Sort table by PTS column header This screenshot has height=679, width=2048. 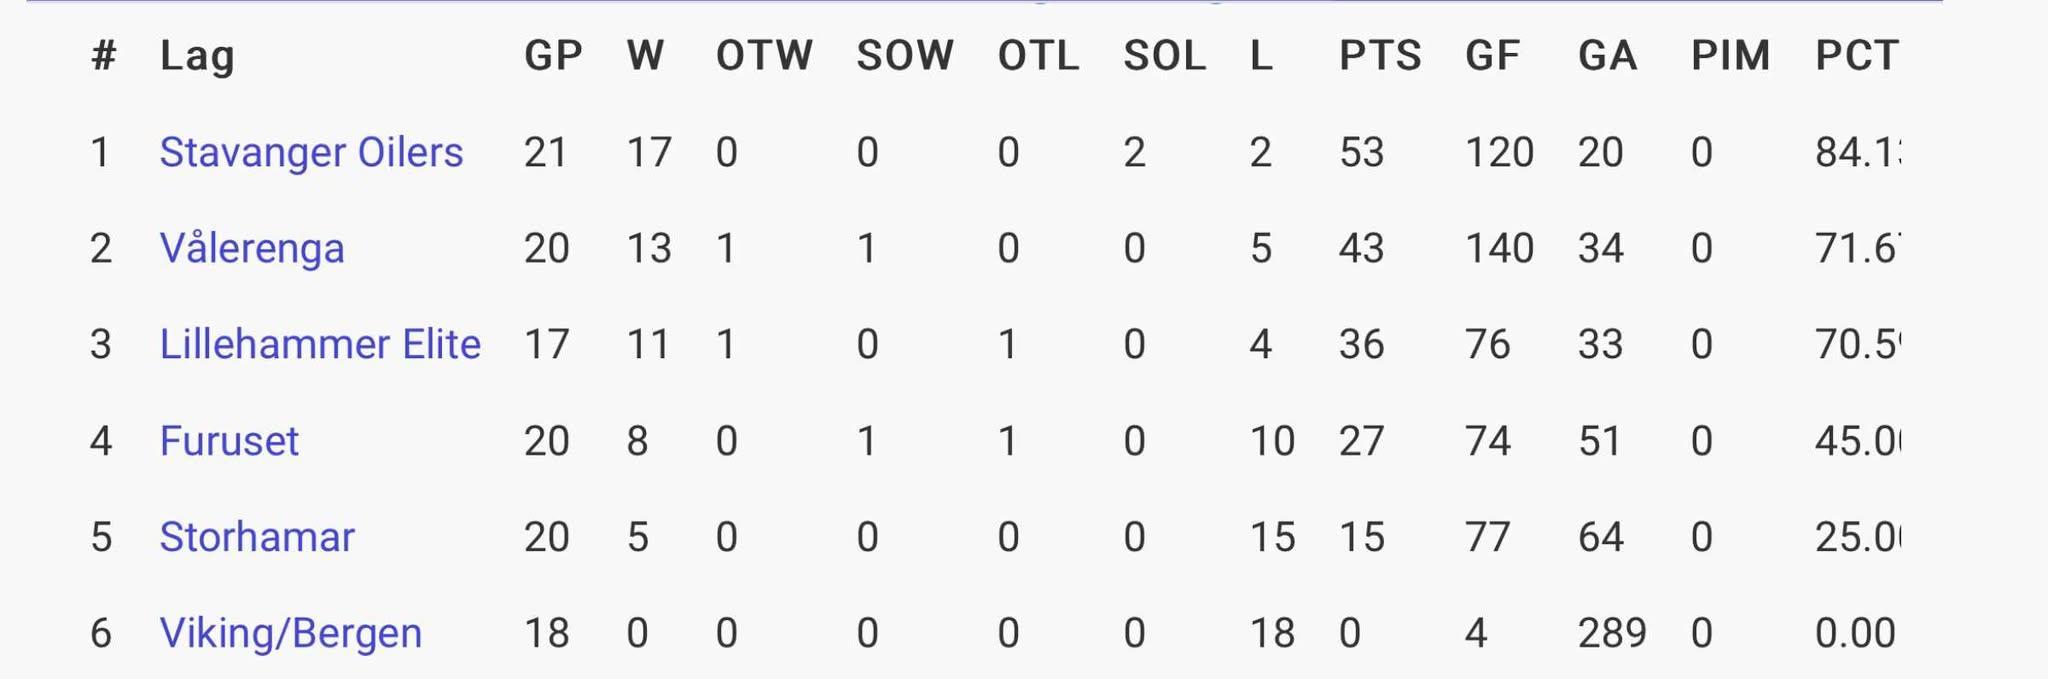[x=1380, y=56]
